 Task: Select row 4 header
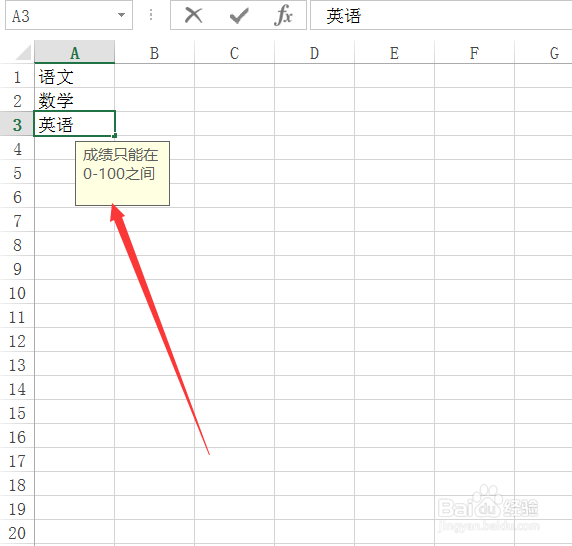(17, 148)
